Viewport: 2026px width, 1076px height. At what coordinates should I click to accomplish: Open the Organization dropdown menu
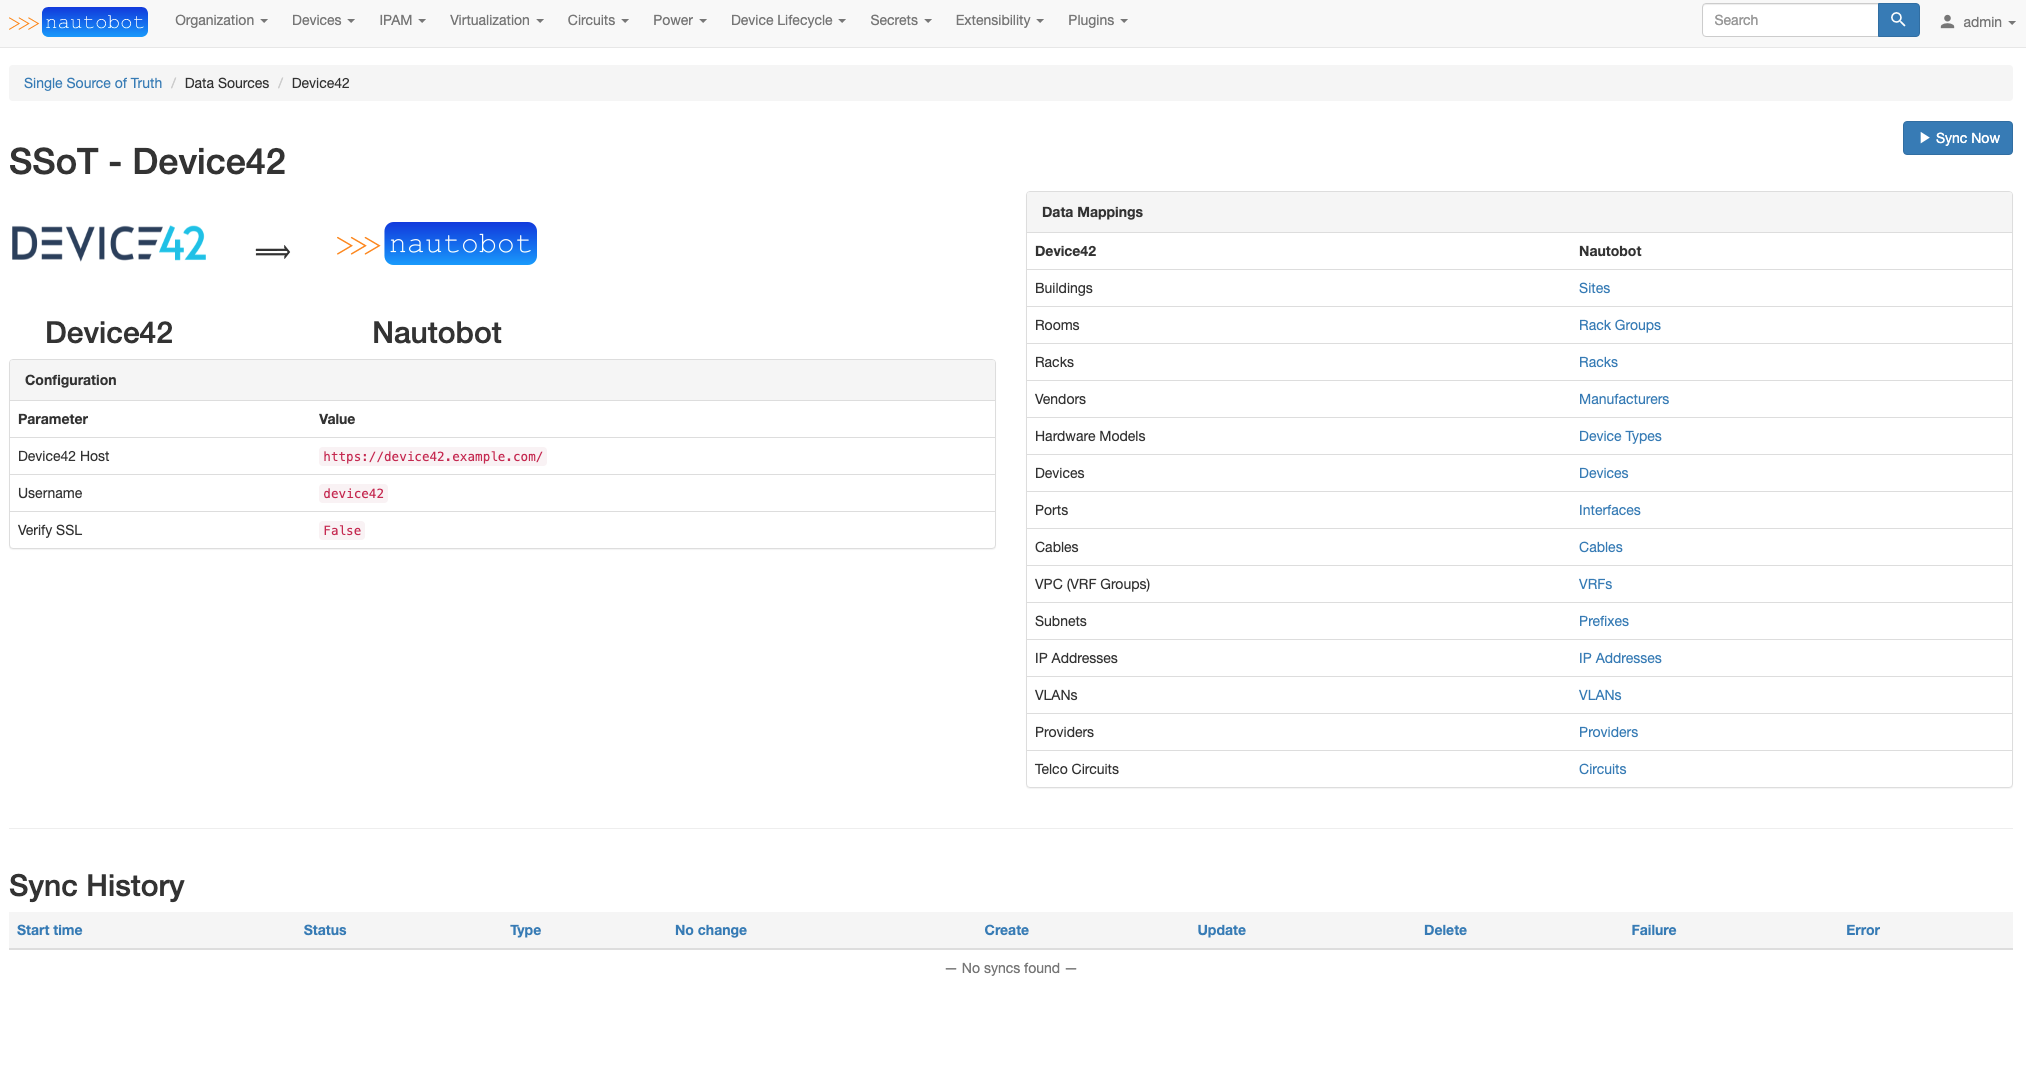(x=221, y=20)
